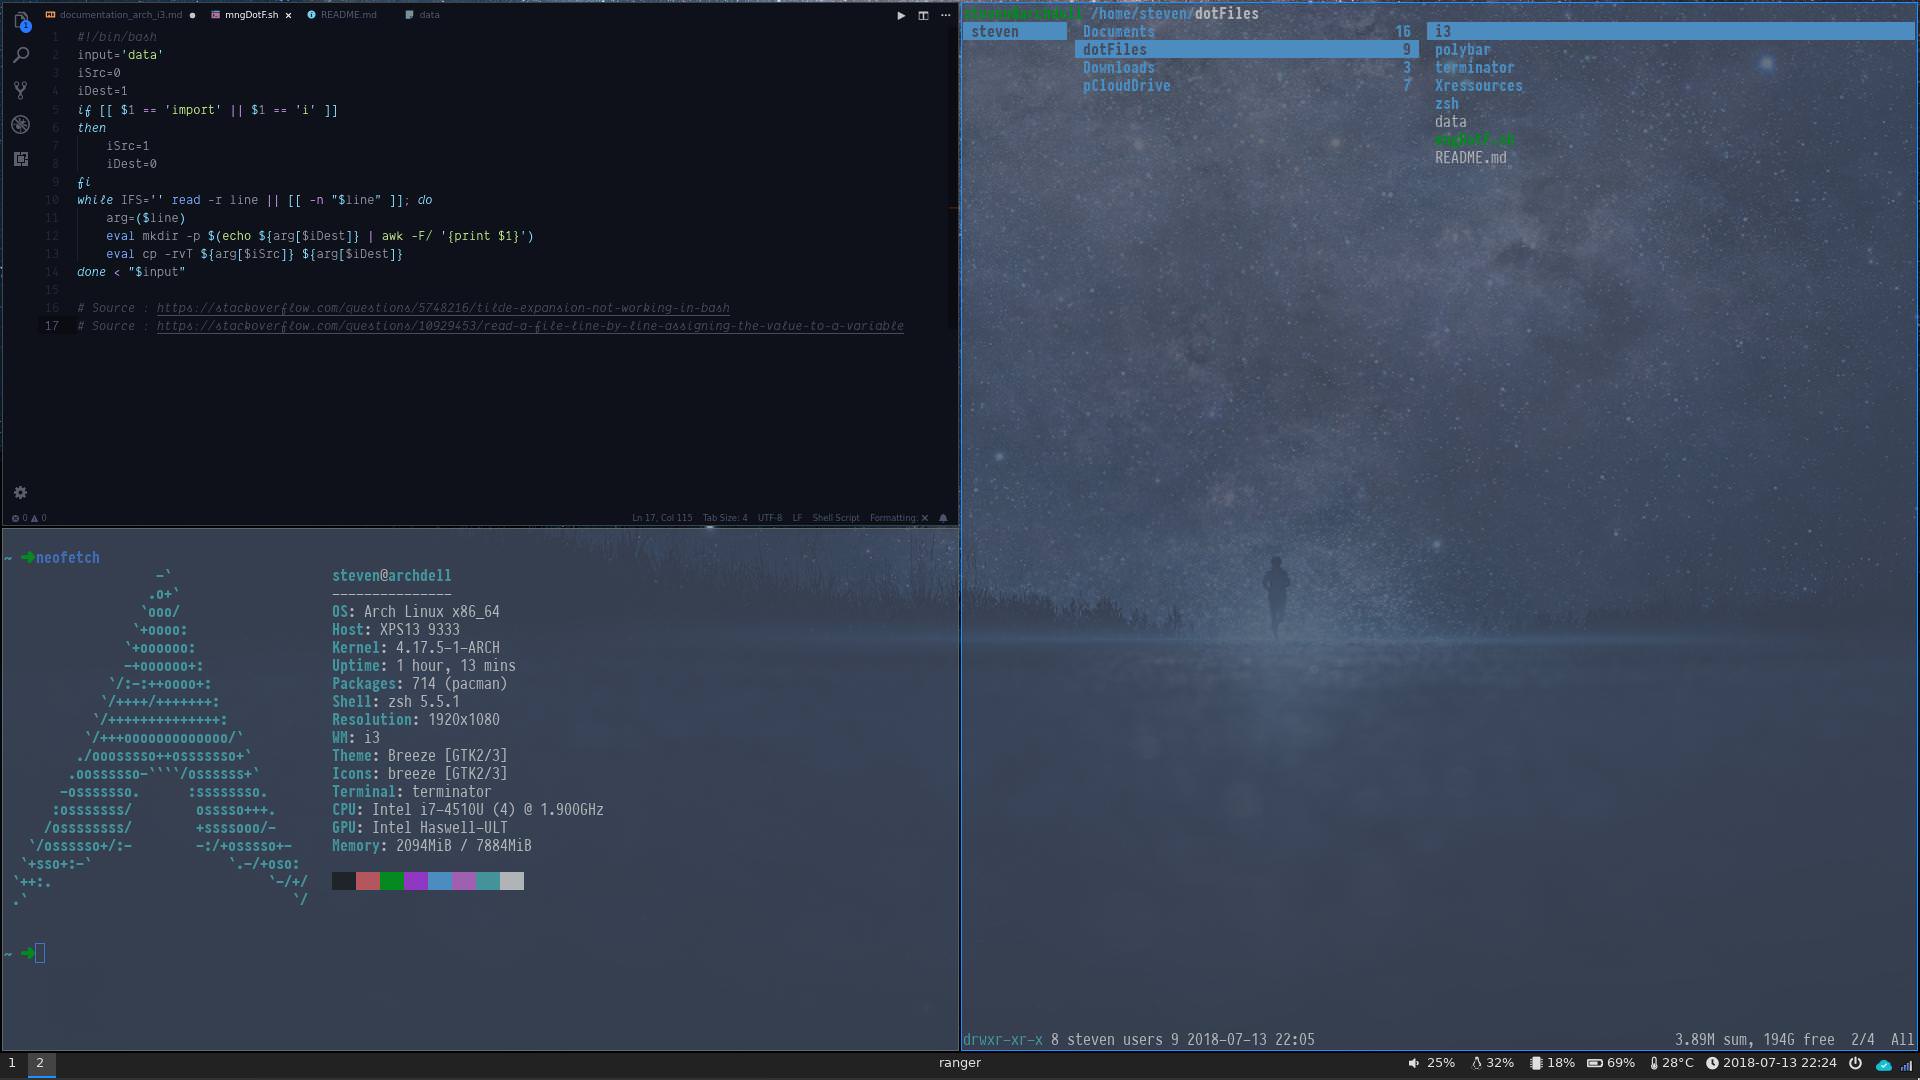Close the mngDotF.sh tab
Image resolution: width=1920 pixels, height=1080 pixels.
(x=289, y=15)
